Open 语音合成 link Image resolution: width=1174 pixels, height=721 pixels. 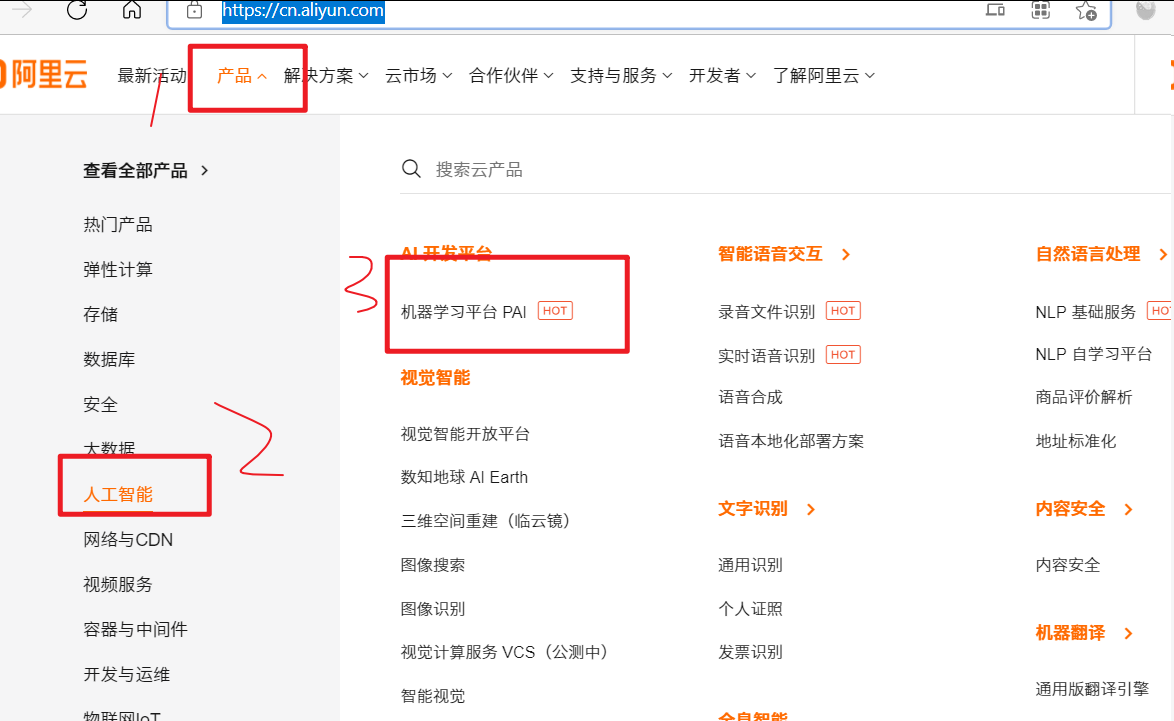[x=750, y=398]
